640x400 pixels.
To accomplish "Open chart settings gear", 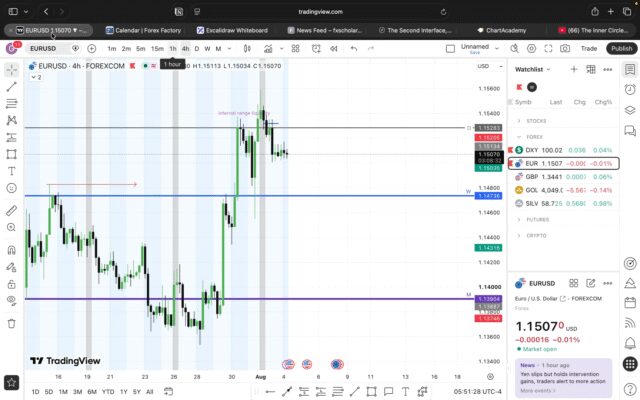I will pyautogui.click(x=531, y=49).
